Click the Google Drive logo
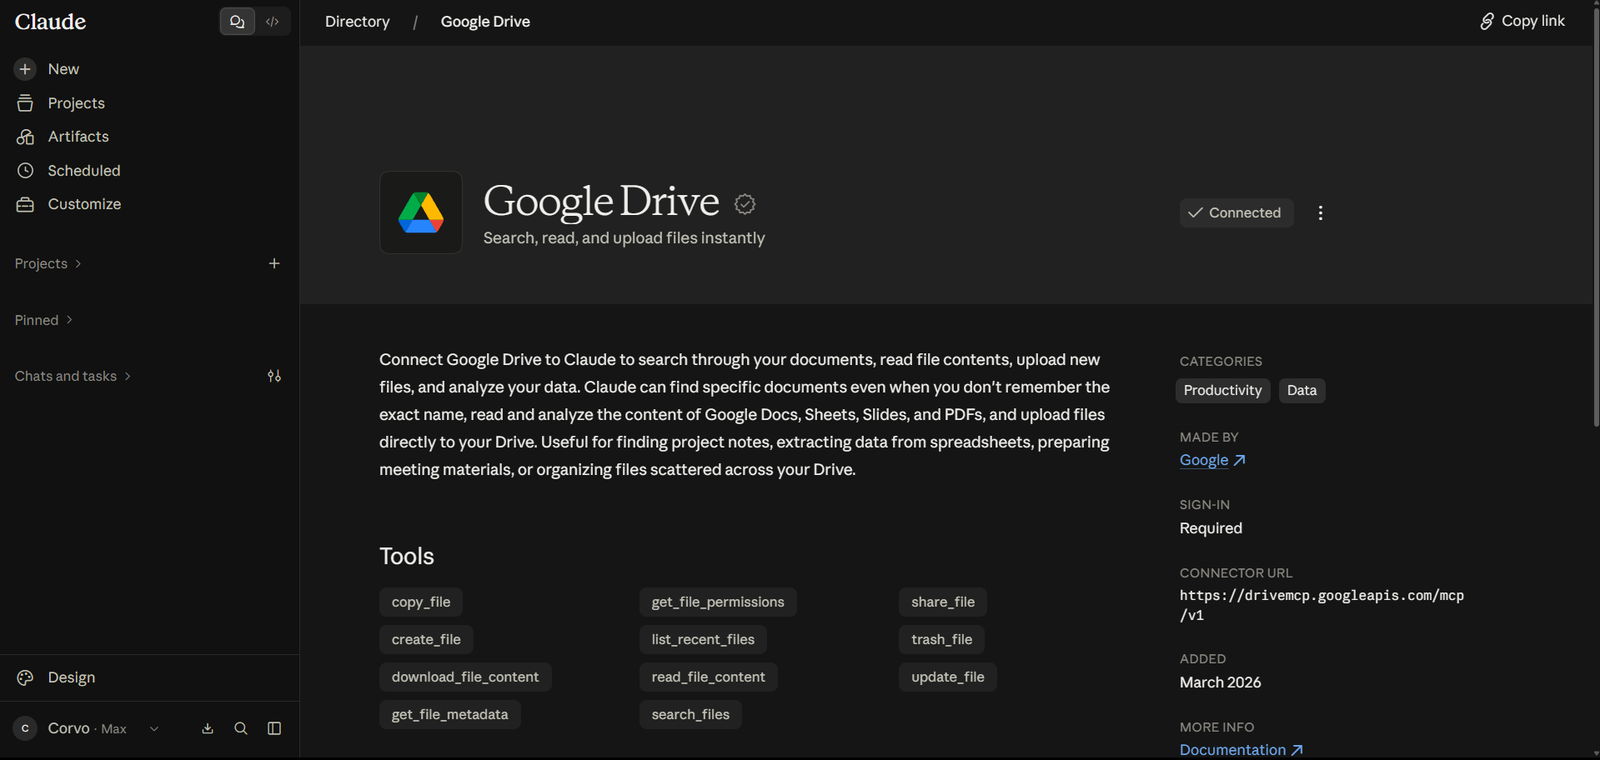This screenshot has width=1600, height=760. click(421, 213)
